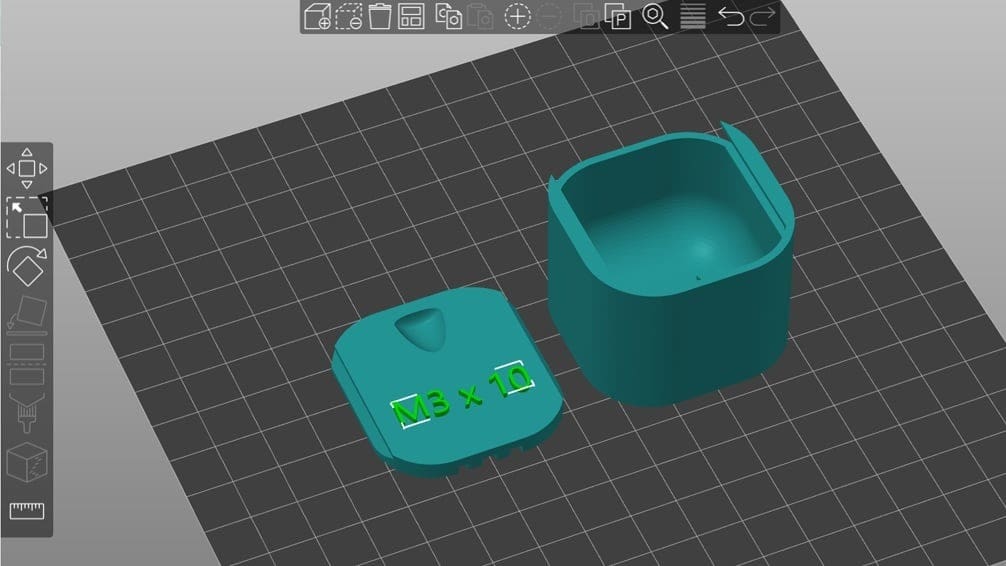Image resolution: width=1006 pixels, height=566 pixels.
Task: Select the M3 x 10 embossed text
Action: [x=462, y=395]
